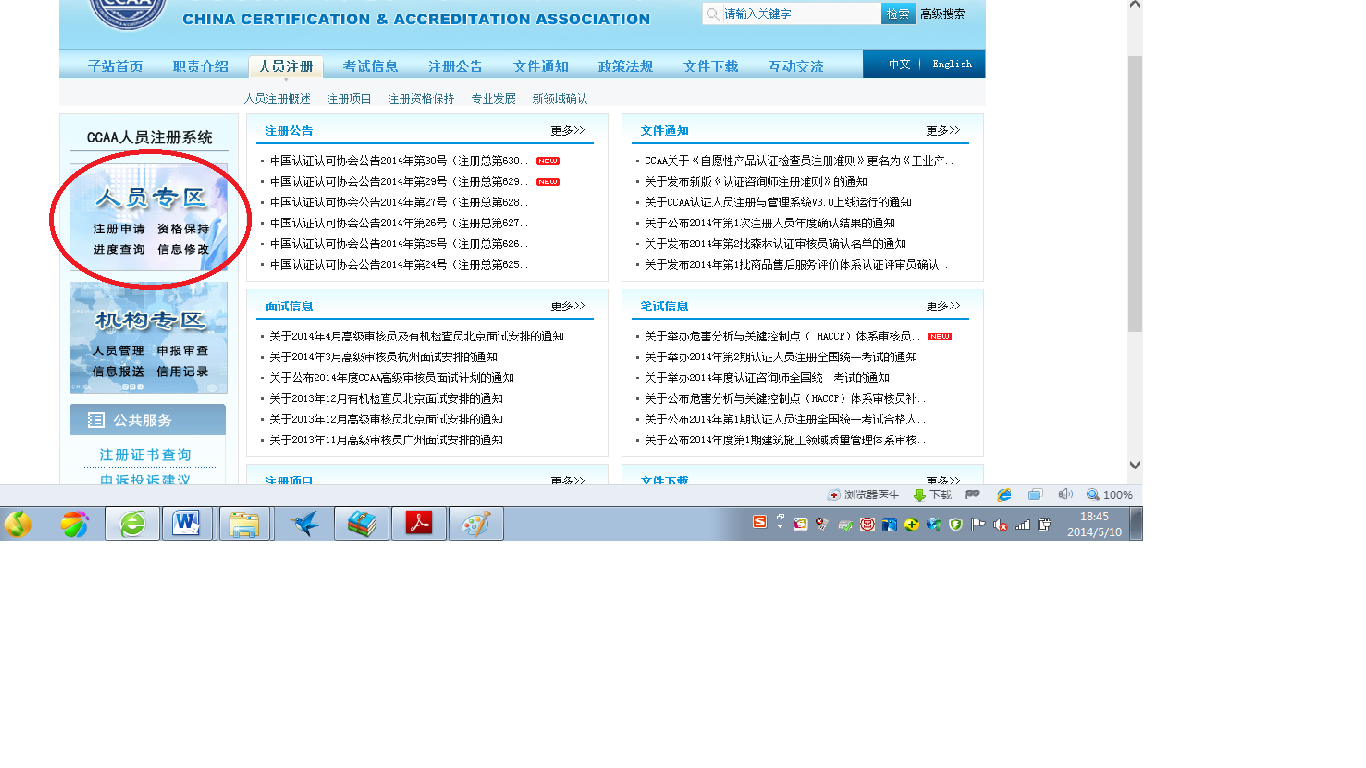Open the 考试信息 nav item
Viewport: 1366px width, 768px height.
pos(370,66)
